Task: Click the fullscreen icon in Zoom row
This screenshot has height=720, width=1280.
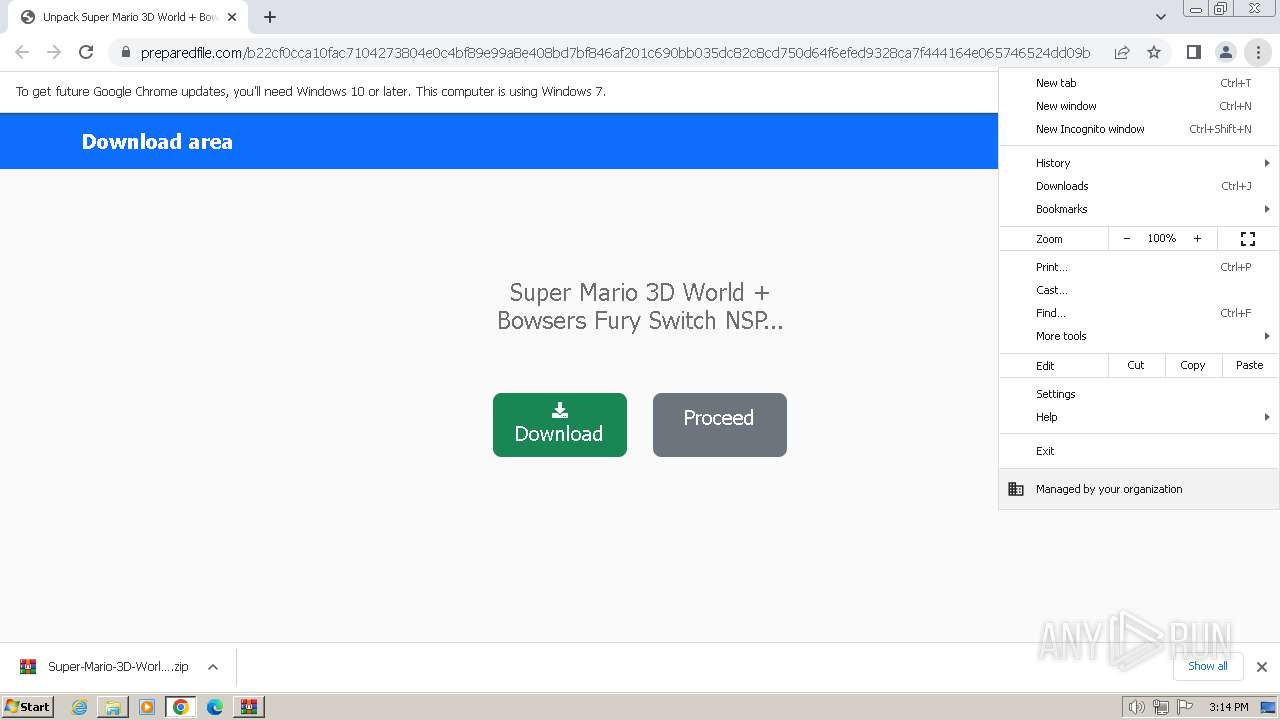Action: 1248,239
